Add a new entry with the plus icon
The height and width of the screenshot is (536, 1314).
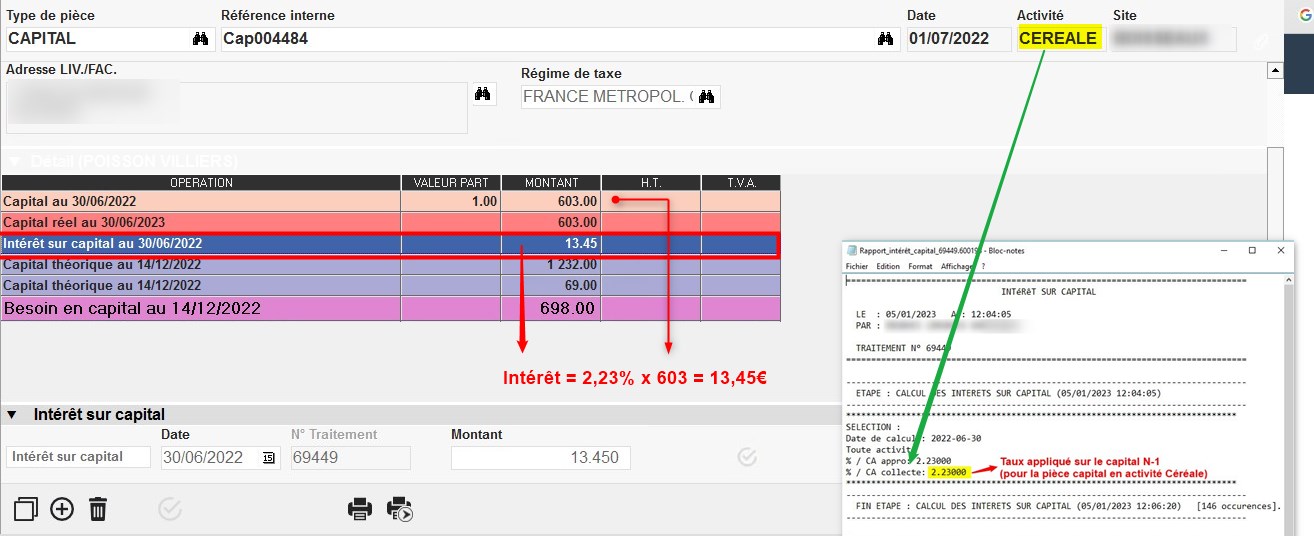tap(62, 509)
